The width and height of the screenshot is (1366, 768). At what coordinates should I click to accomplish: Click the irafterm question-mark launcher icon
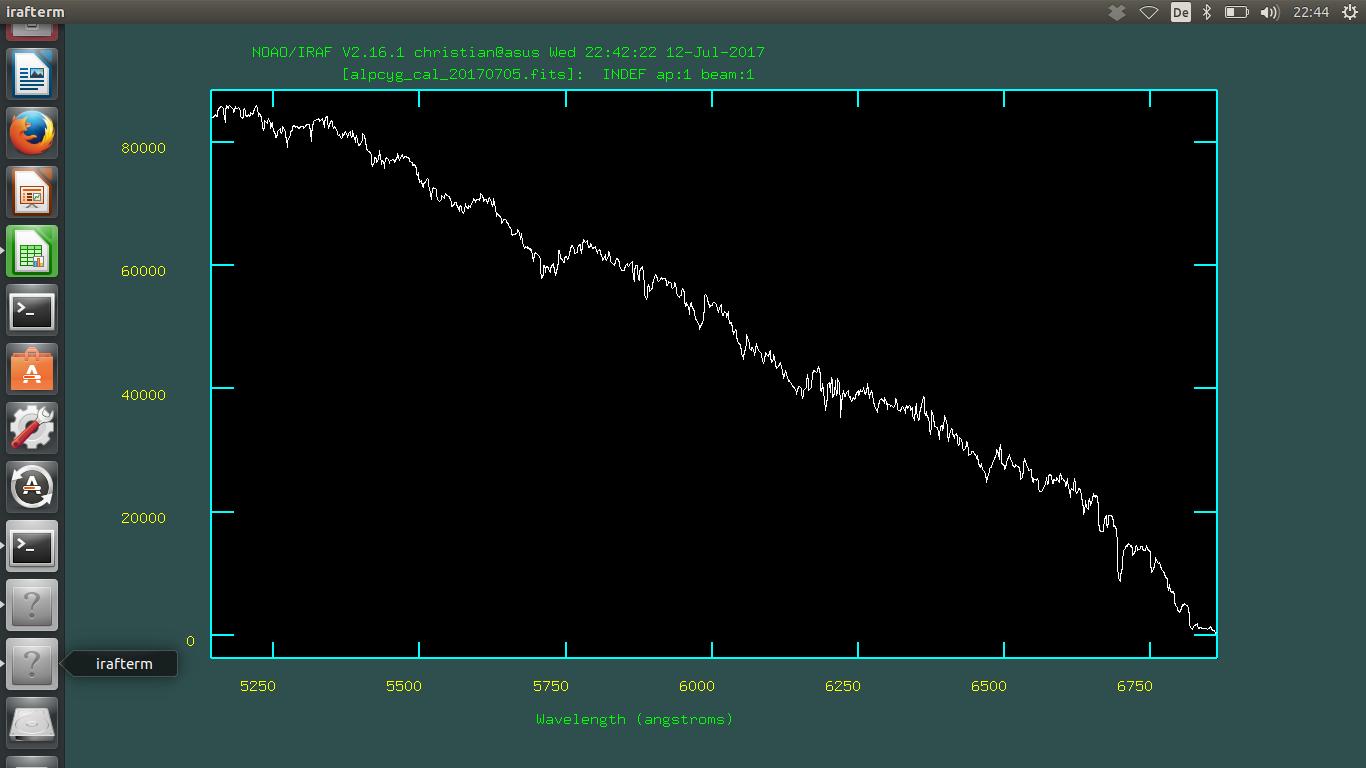tap(32, 663)
